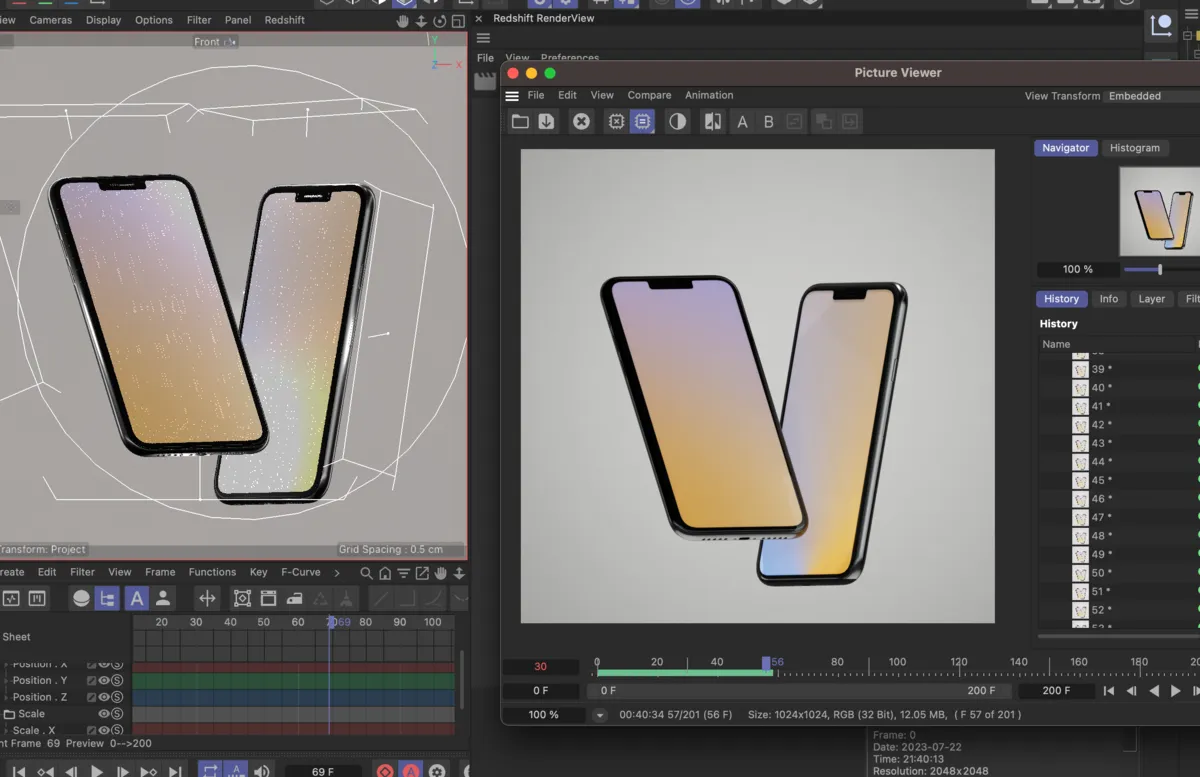Click the Info tab button

point(1108,299)
